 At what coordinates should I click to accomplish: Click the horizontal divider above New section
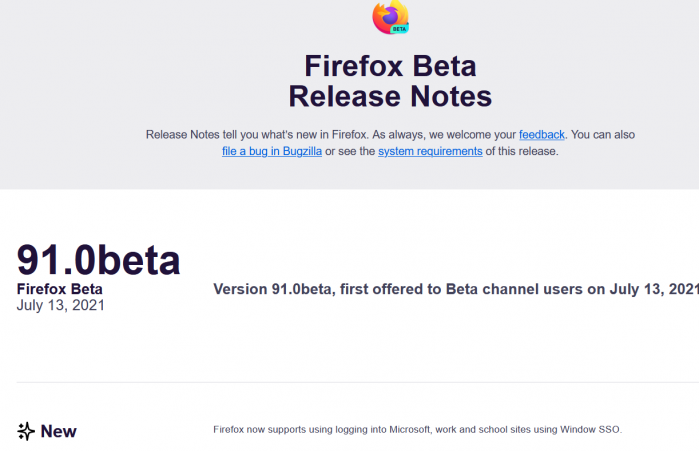(358, 382)
